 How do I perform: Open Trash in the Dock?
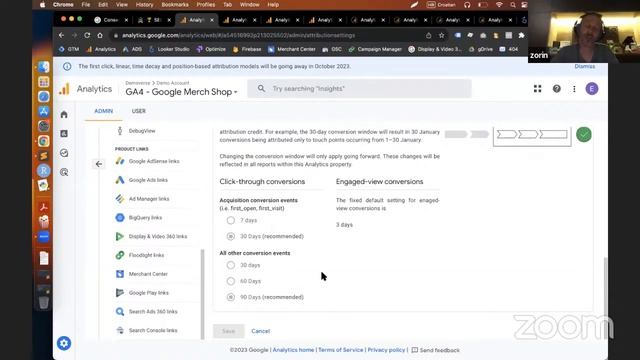coord(44,303)
